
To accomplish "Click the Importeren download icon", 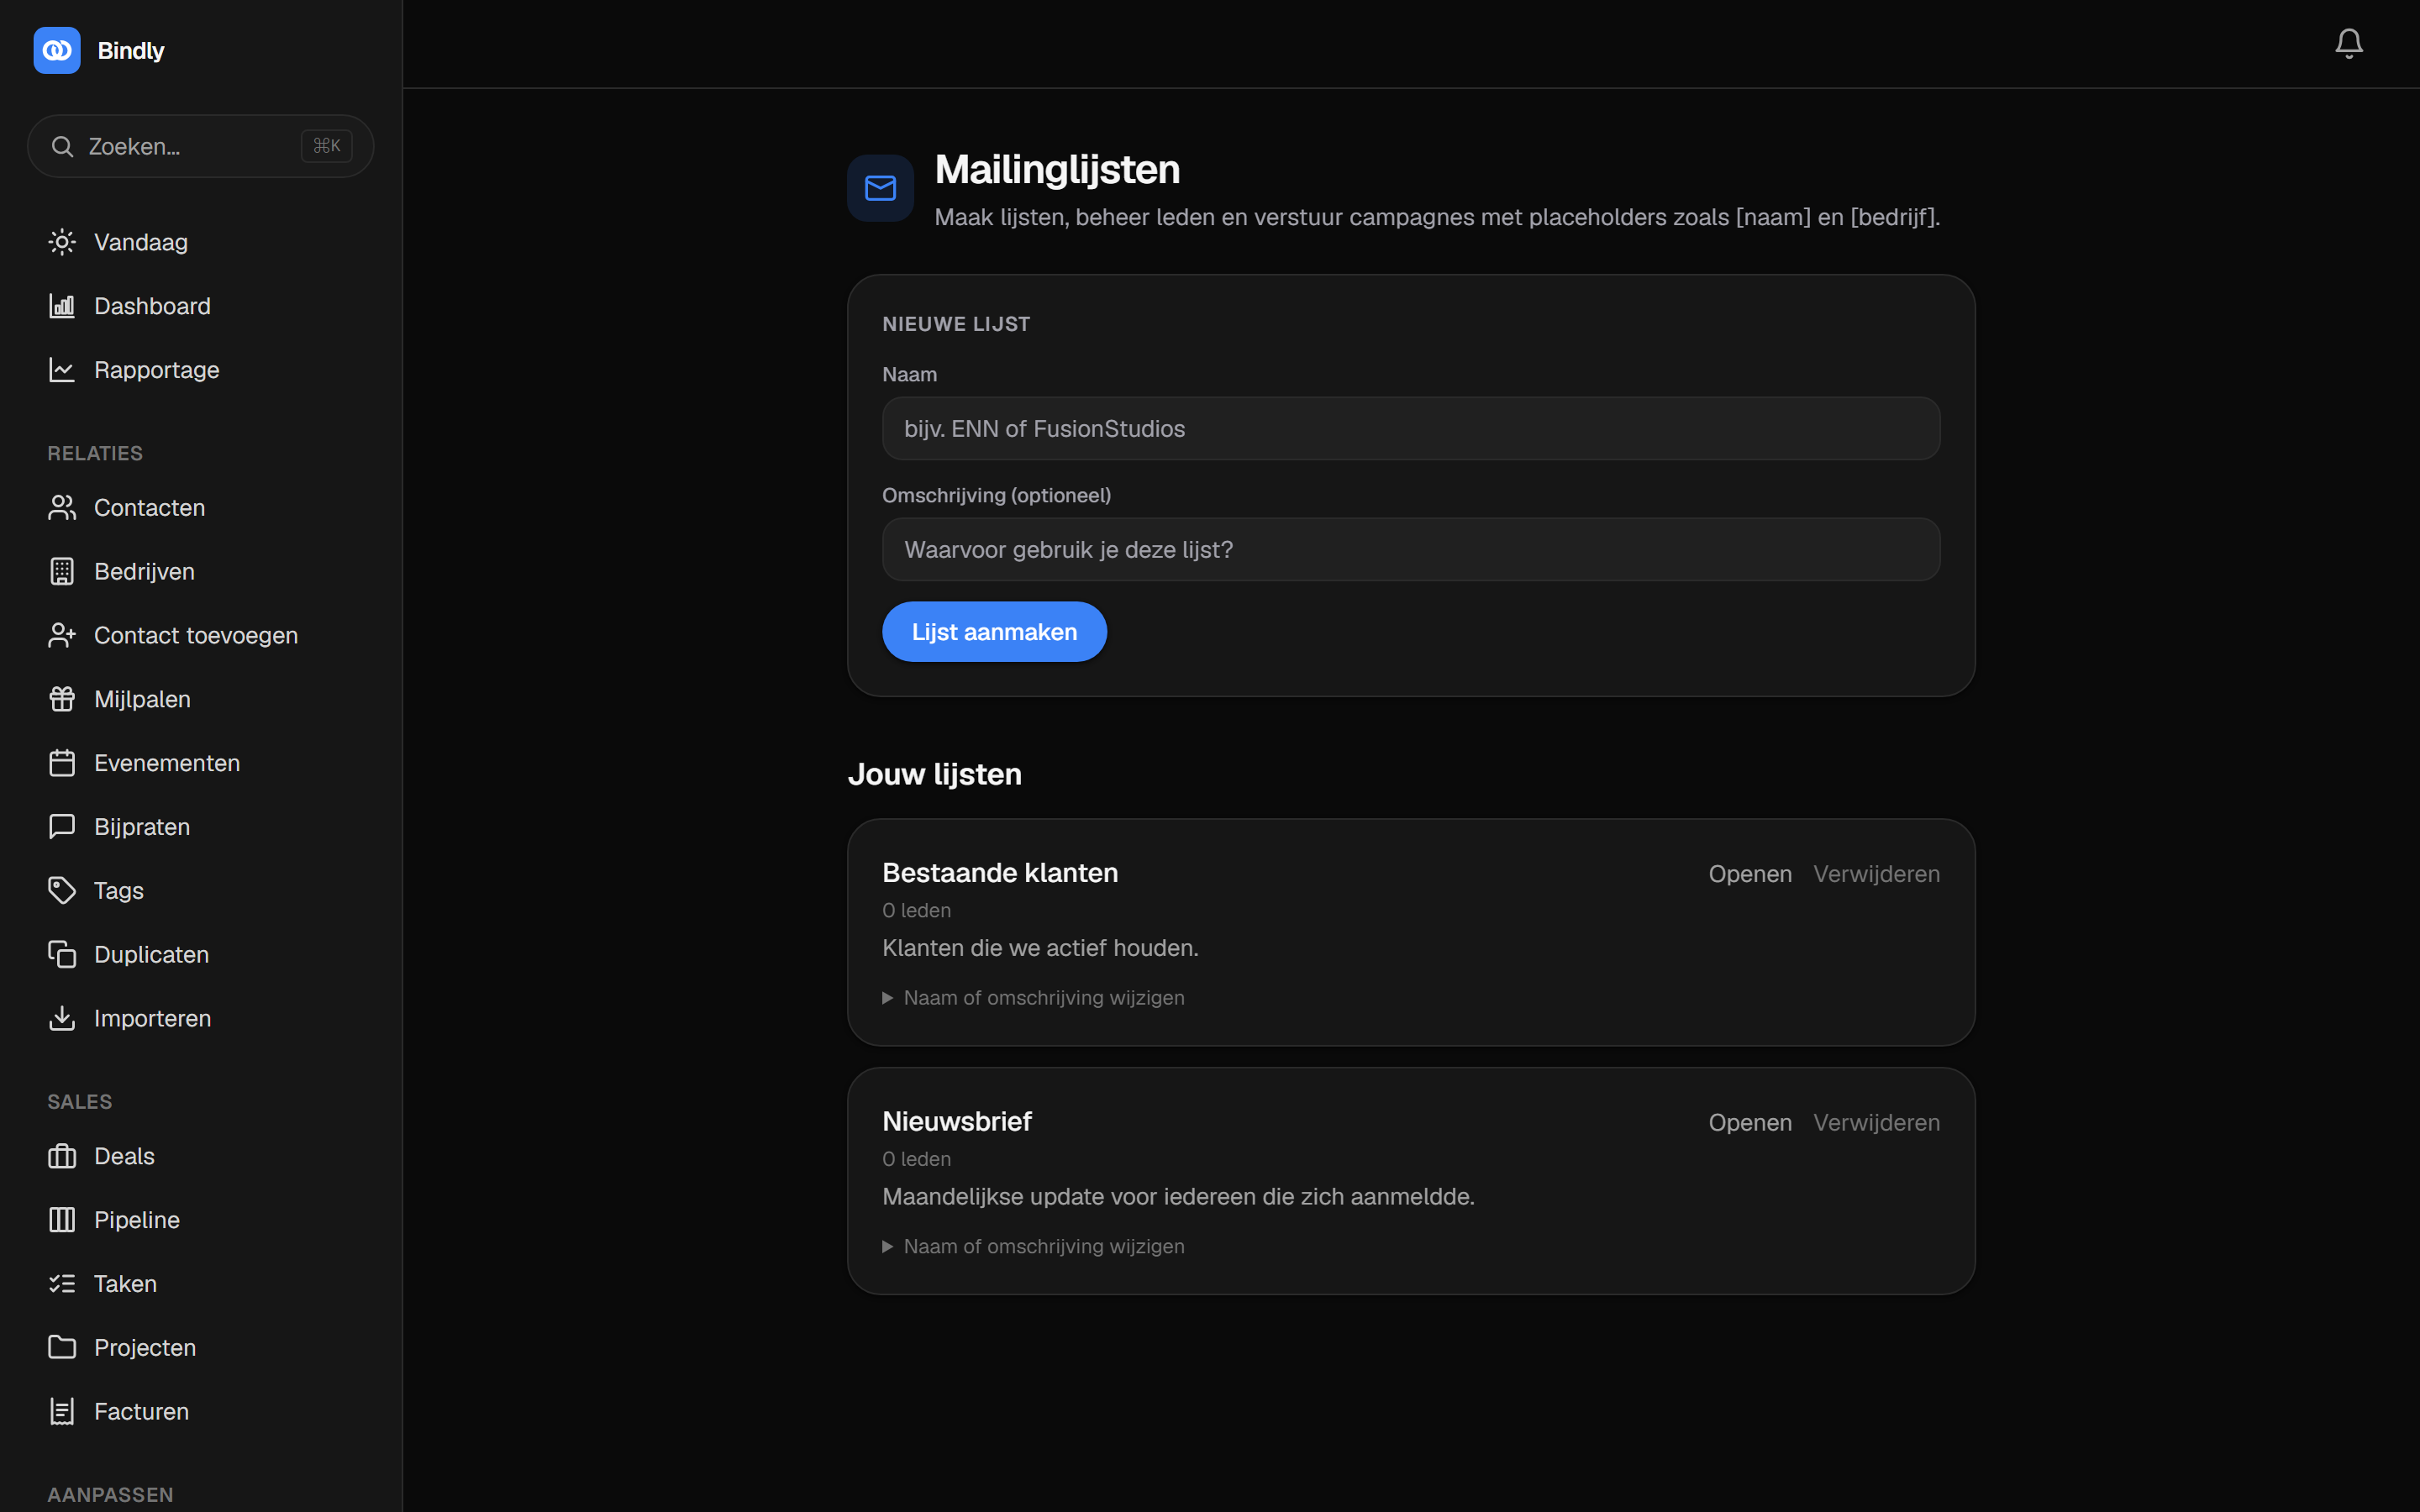I will point(62,1018).
